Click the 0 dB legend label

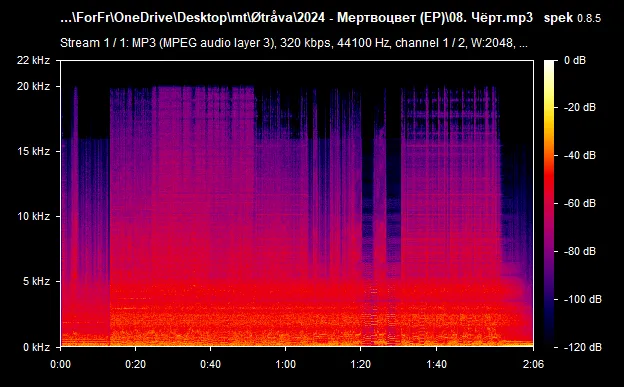tap(575, 60)
